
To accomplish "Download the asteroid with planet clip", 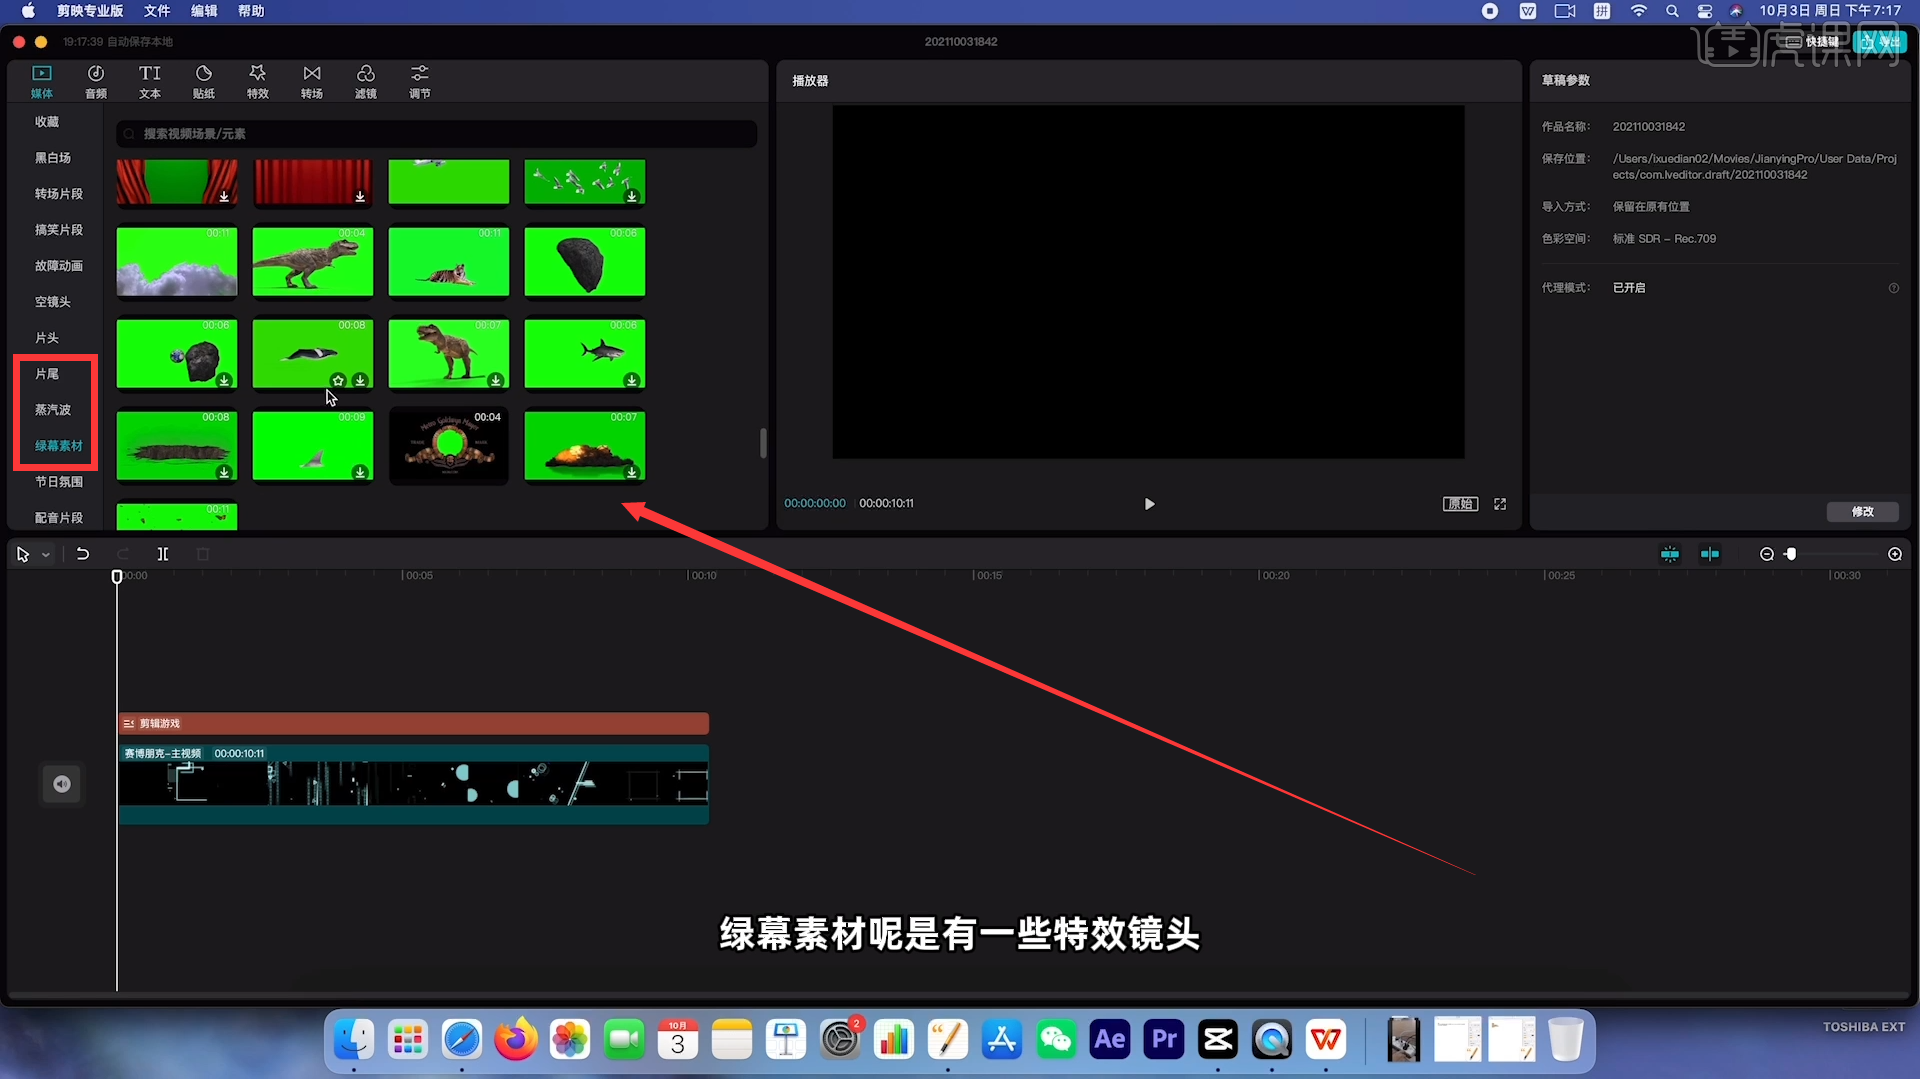I will point(224,380).
